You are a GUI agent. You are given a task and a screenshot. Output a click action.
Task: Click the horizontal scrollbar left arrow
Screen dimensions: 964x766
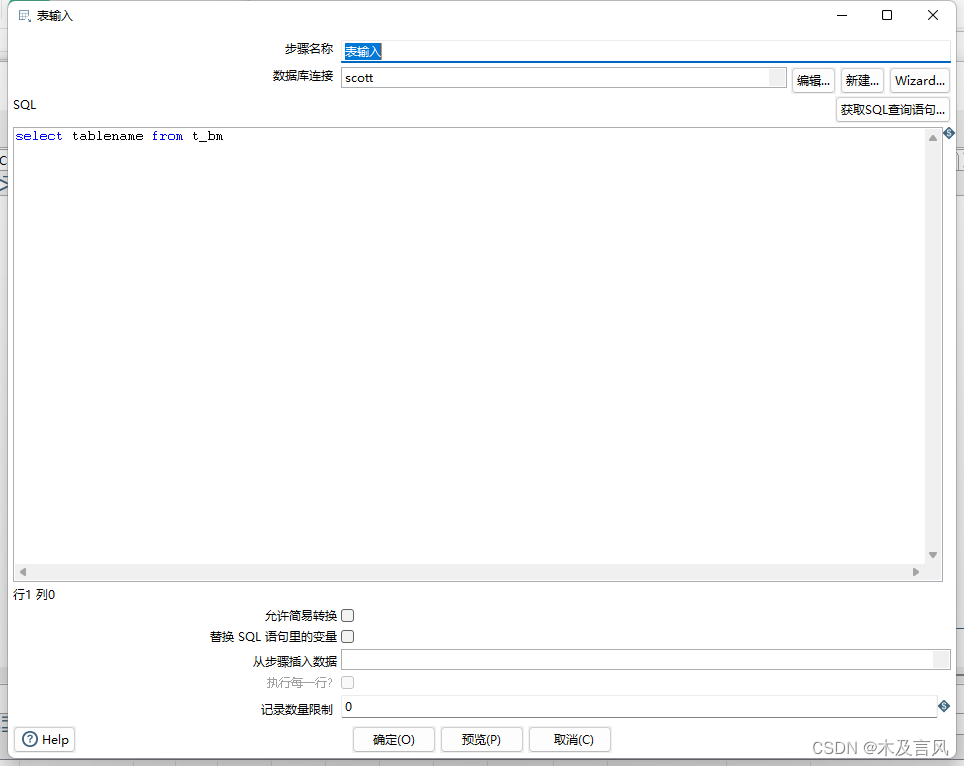click(x=23, y=572)
